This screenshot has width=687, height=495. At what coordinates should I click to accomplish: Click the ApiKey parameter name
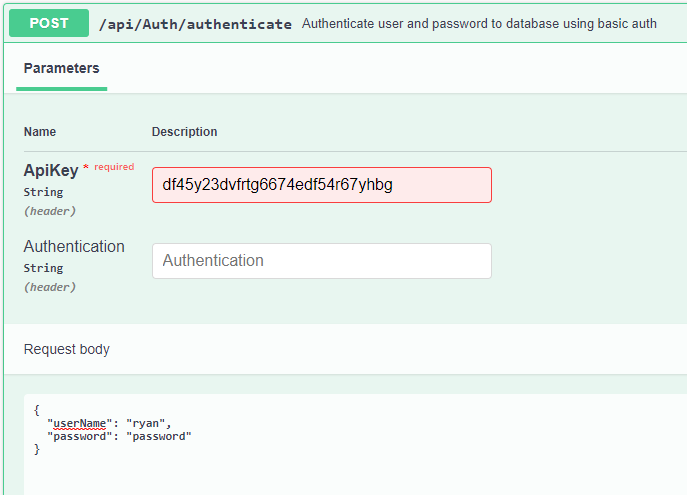51,170
